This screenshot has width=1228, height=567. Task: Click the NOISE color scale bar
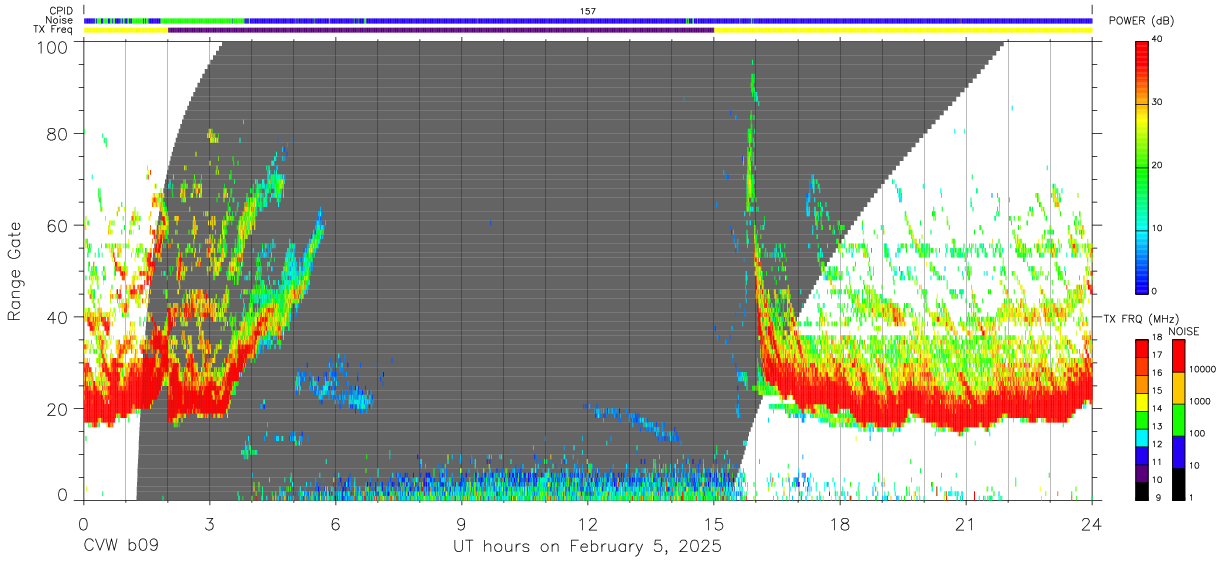[x=1179, y=419]
